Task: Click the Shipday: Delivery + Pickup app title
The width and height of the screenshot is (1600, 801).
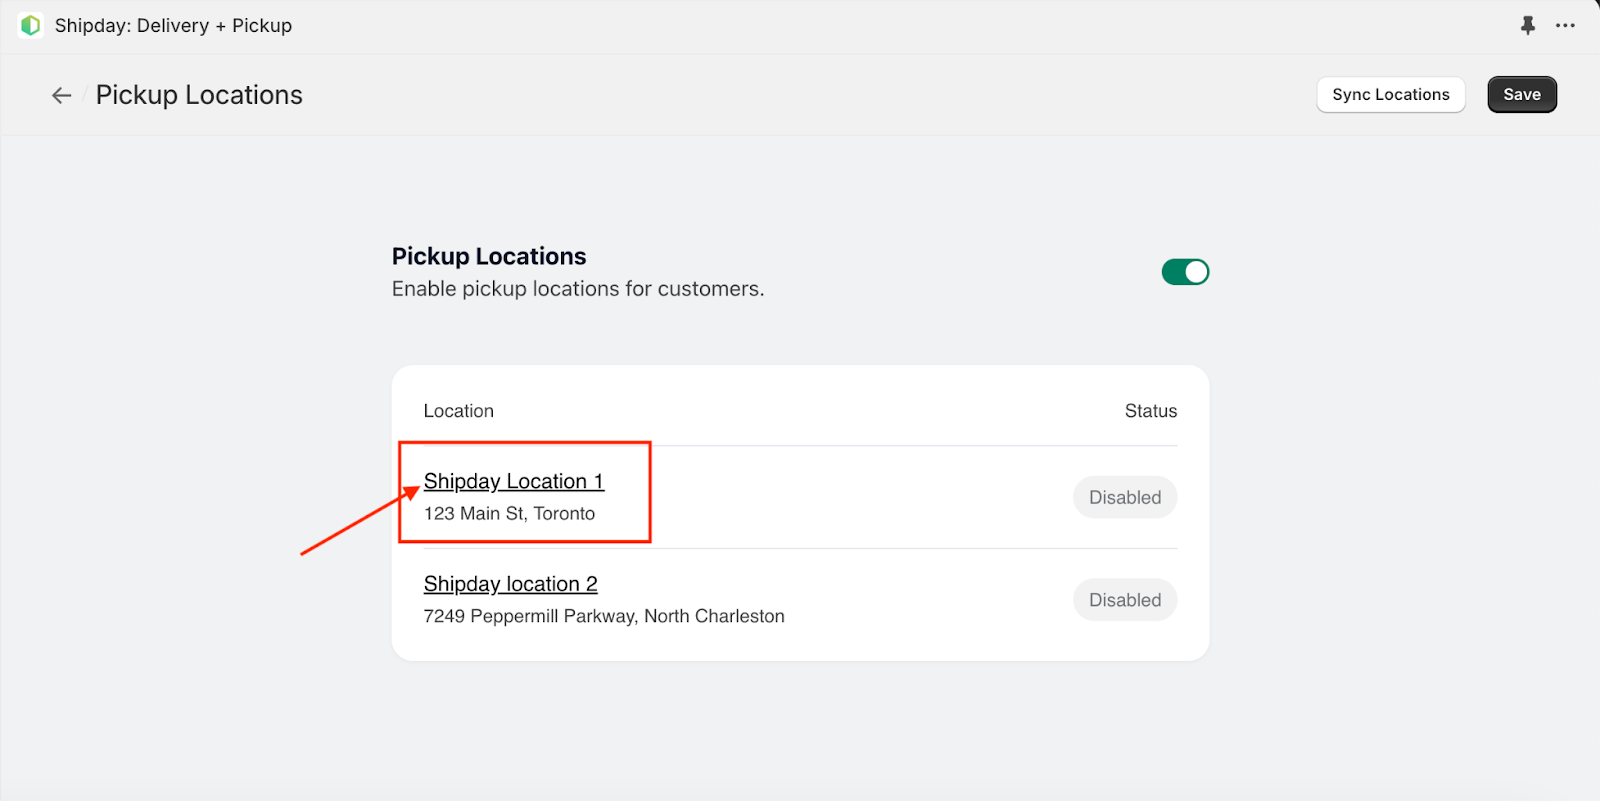Action: coord(173,25)
